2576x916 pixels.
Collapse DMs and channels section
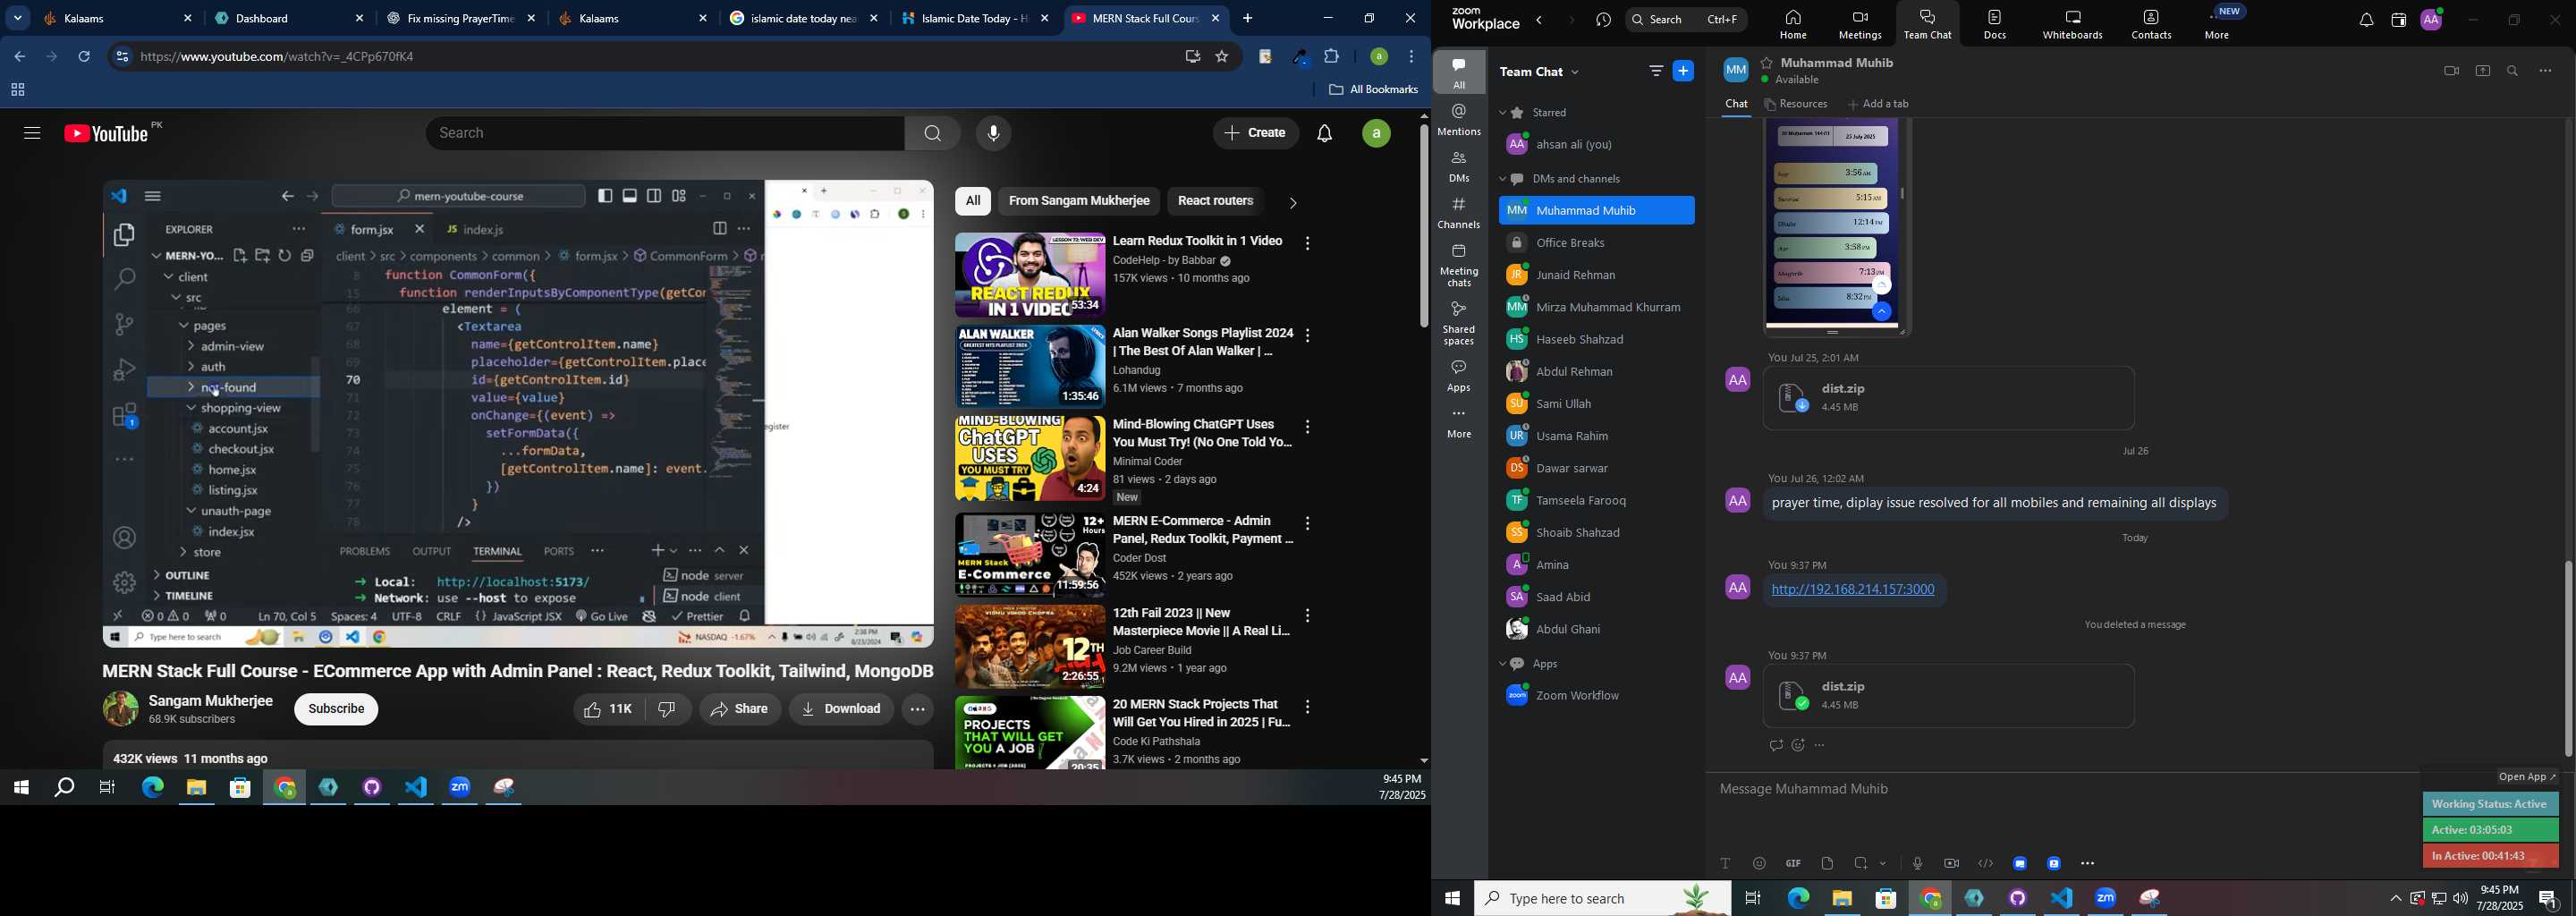click(x=1503, y=180)
